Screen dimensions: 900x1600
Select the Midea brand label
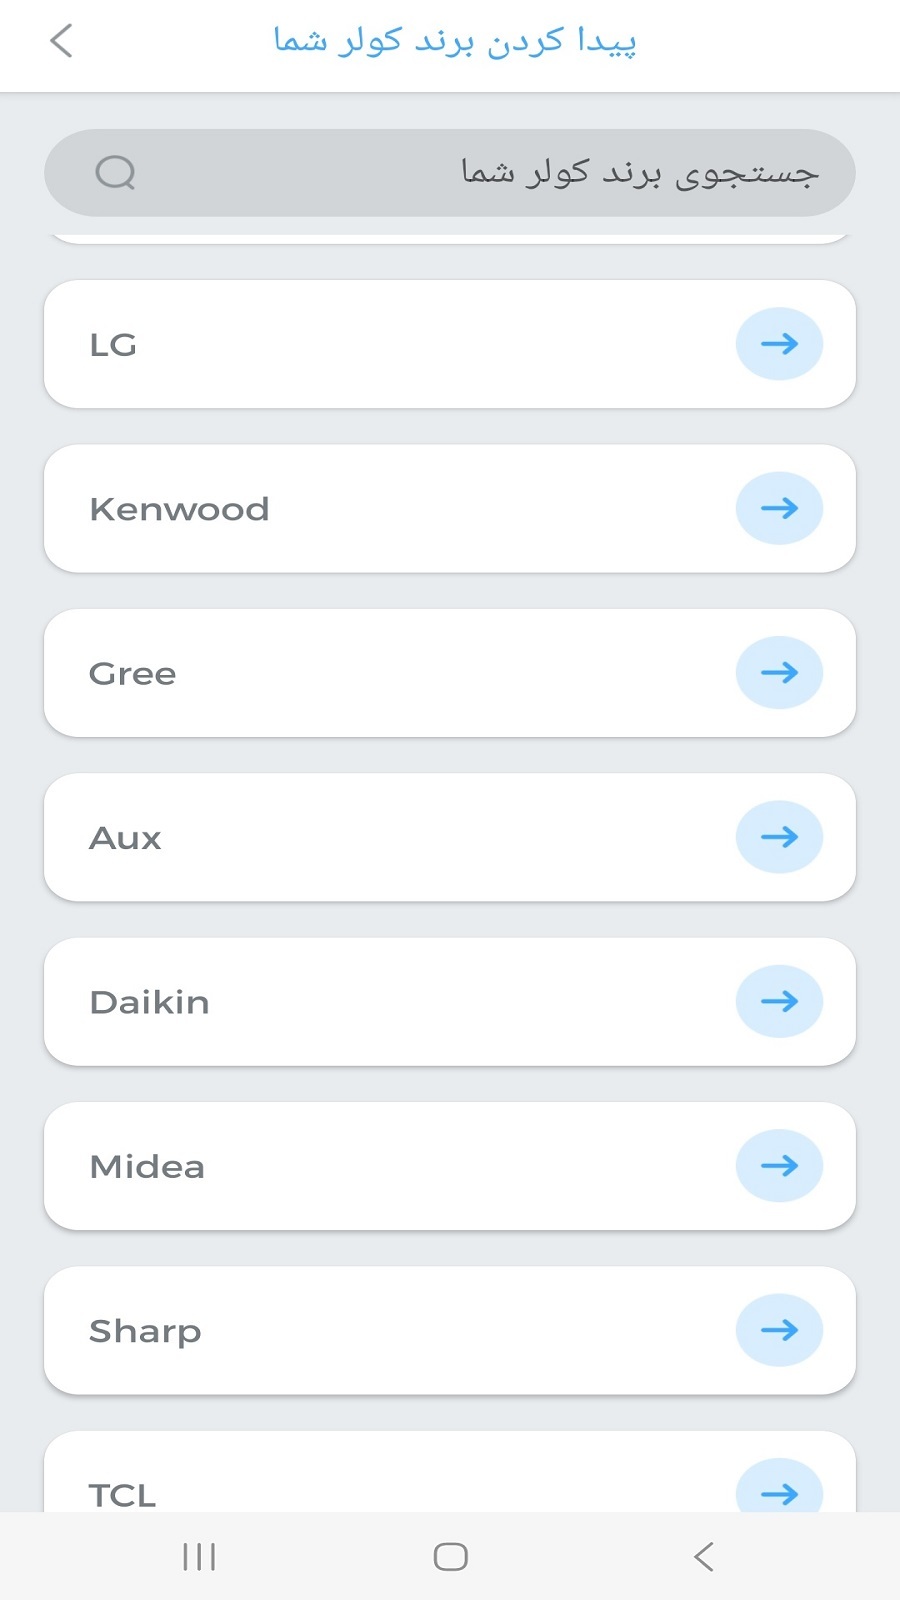coord(147,1167)
